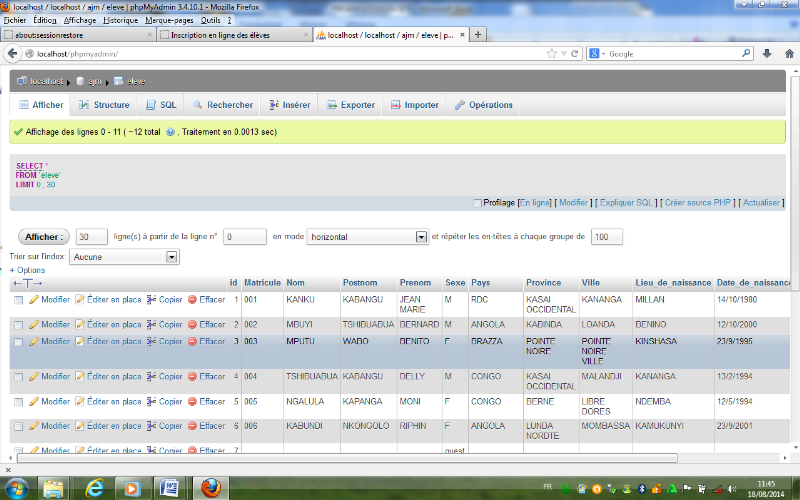Viewport: 800px width, 500px height.
Task: Open the display mode horizontal dropdown
Action: coord(367,237)
